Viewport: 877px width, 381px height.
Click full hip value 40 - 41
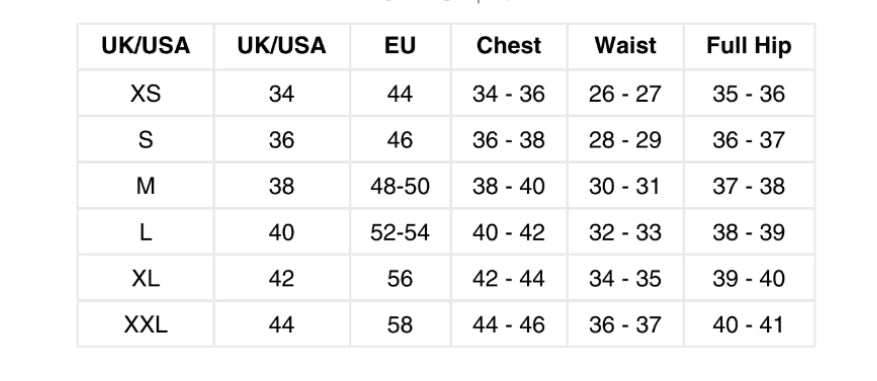(x=749, y=324)
